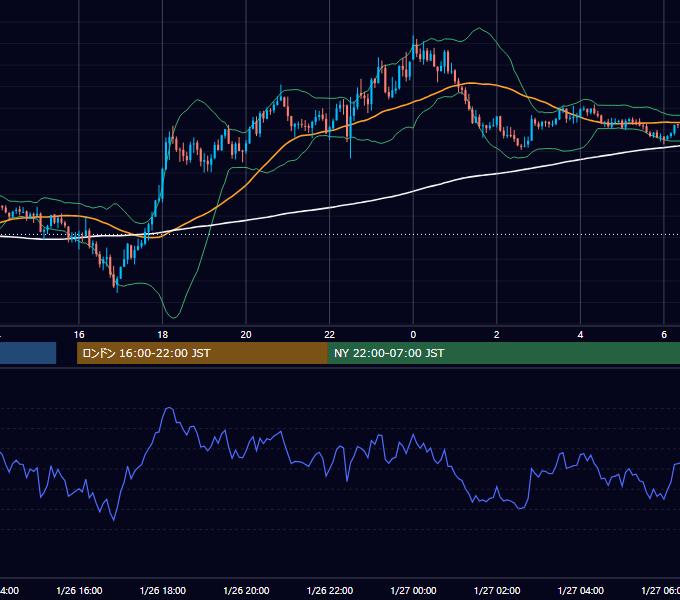Click the 0 hour label on price chart axis
This screenshot has width=680, height=600.
(x=413, y=335)
